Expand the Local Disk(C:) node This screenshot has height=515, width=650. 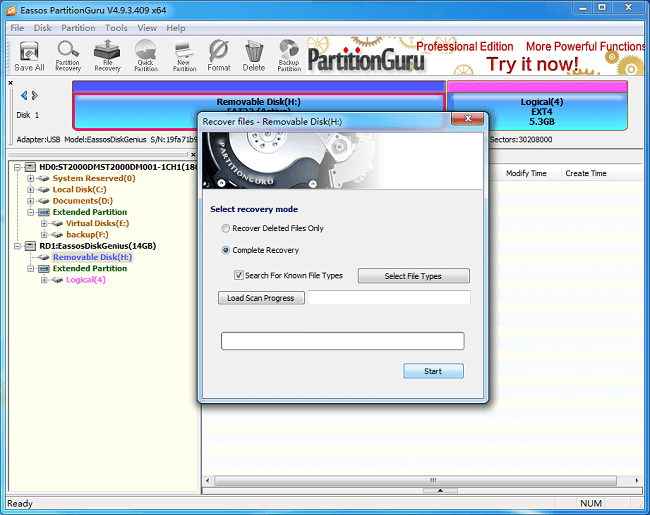click(x=31, y=190)
